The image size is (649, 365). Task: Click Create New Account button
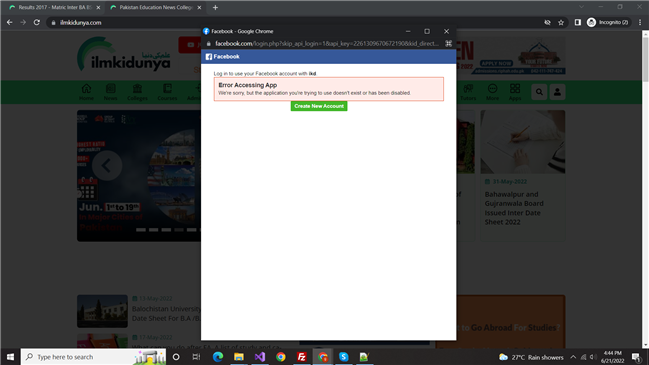point(319,106)
